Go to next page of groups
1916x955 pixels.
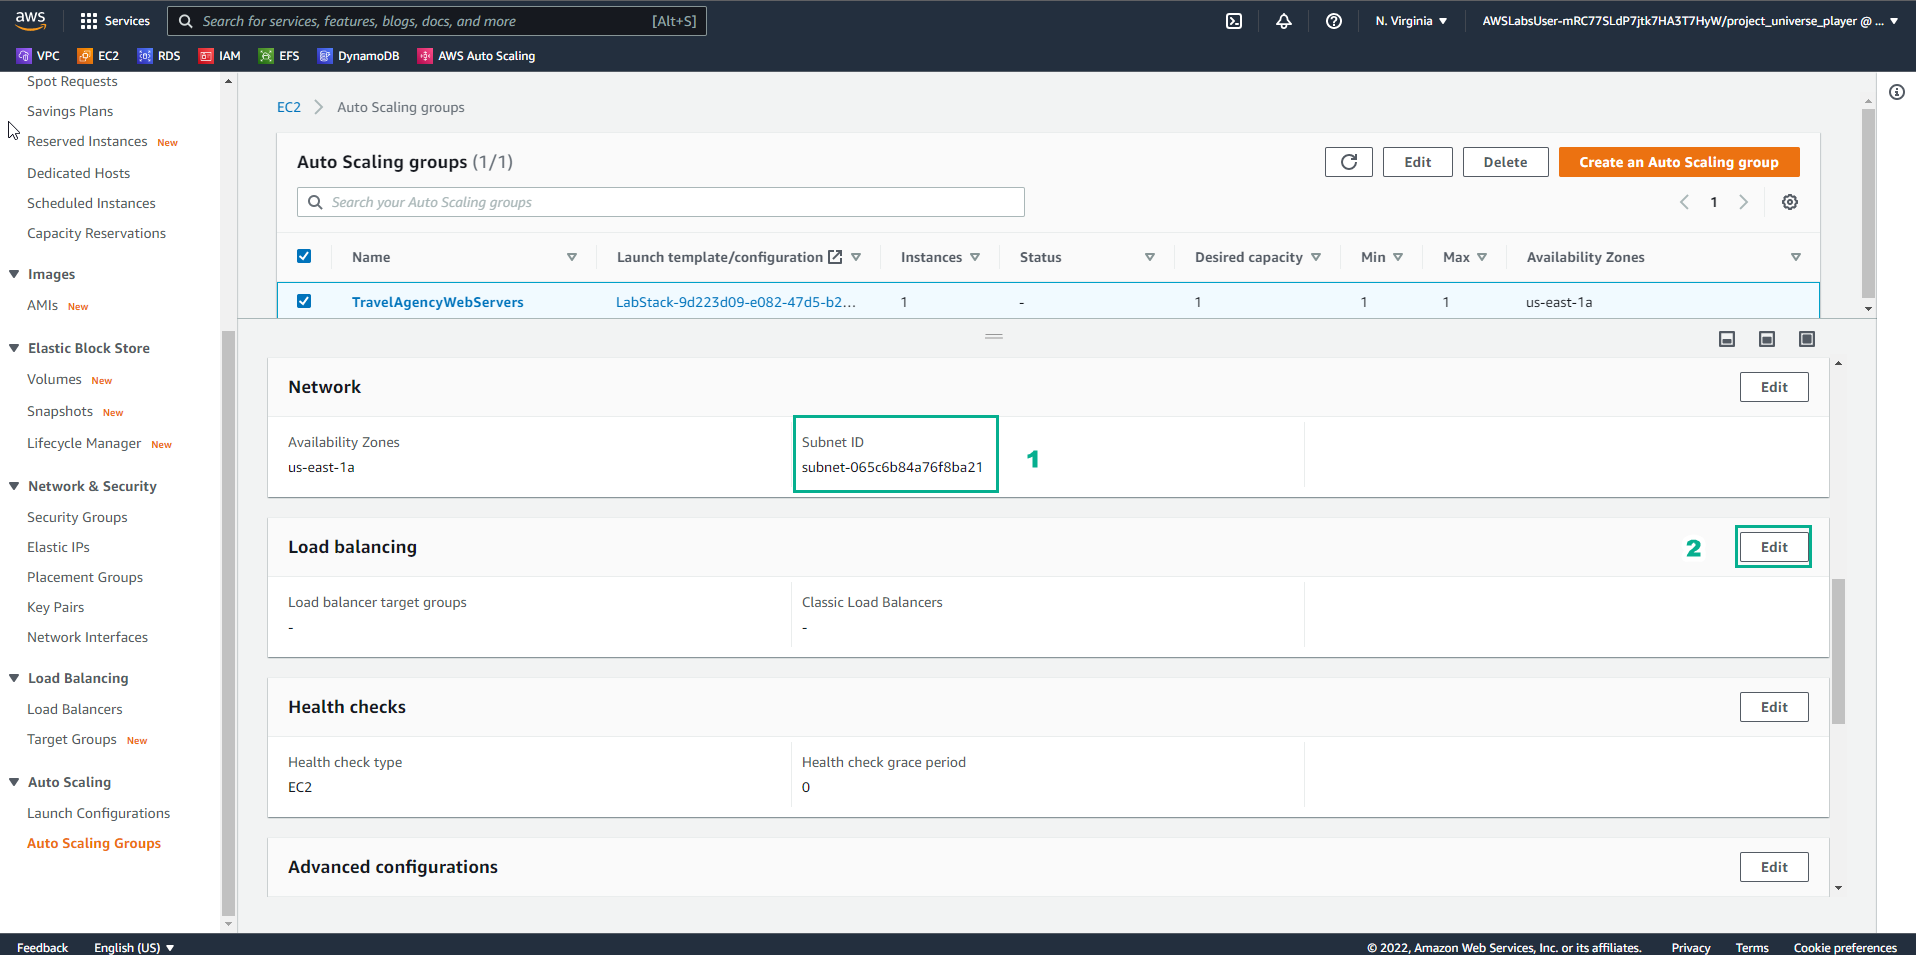(1743, 202)
